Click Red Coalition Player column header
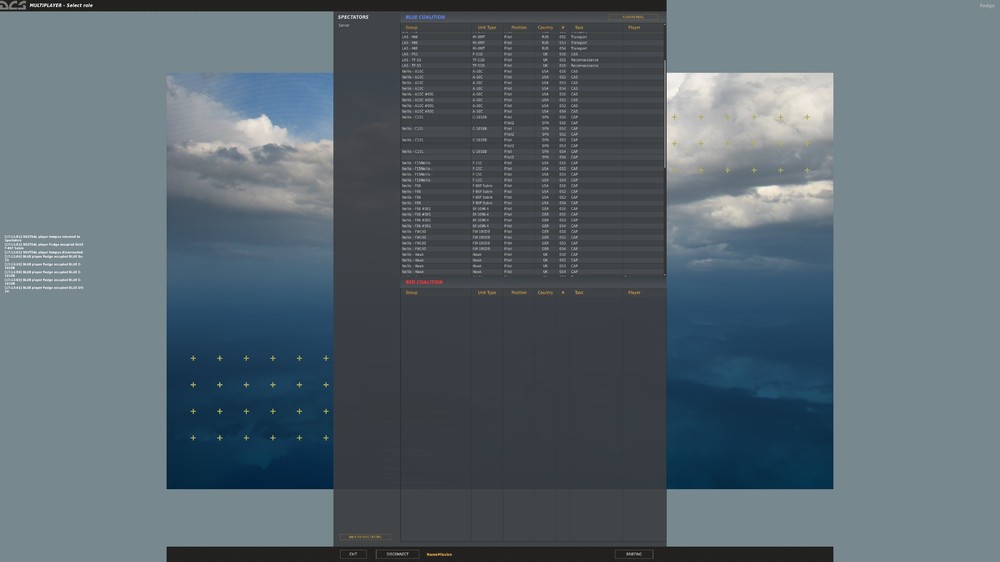 634,292
